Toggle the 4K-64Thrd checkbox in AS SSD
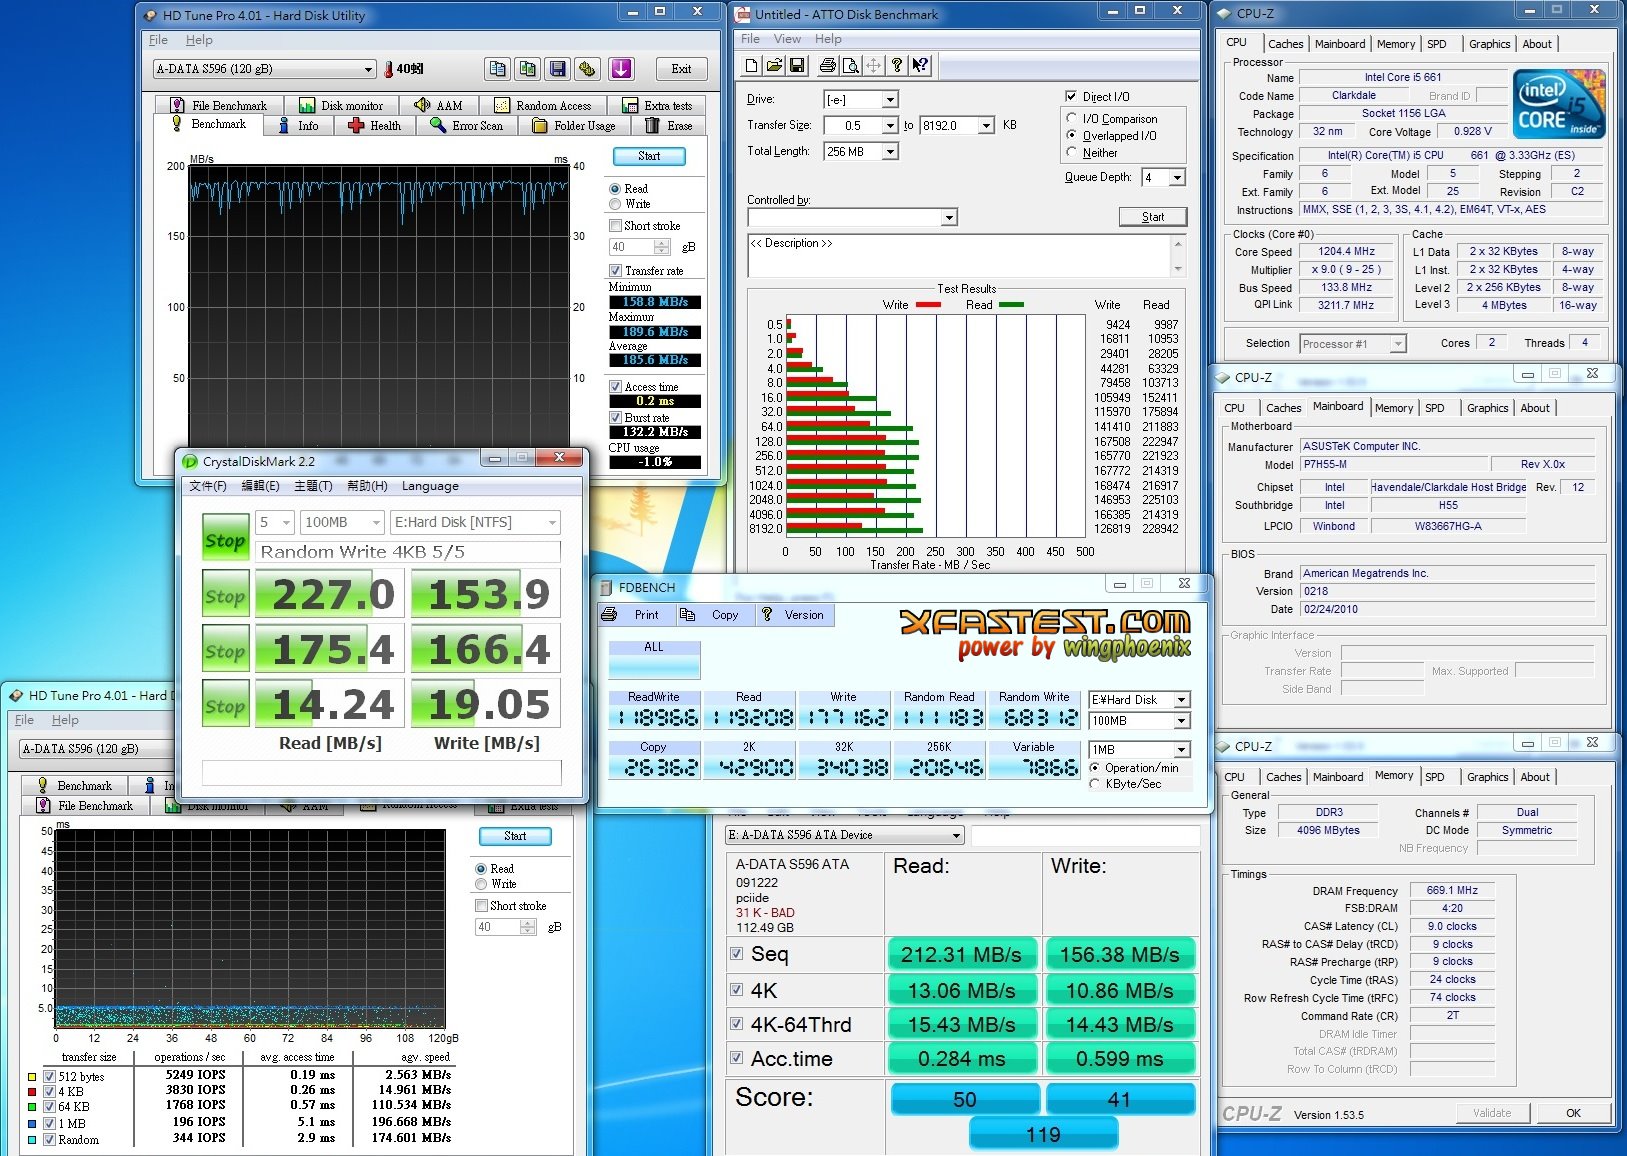Screen dimensions: 1627x1156 pos(737,1024)
